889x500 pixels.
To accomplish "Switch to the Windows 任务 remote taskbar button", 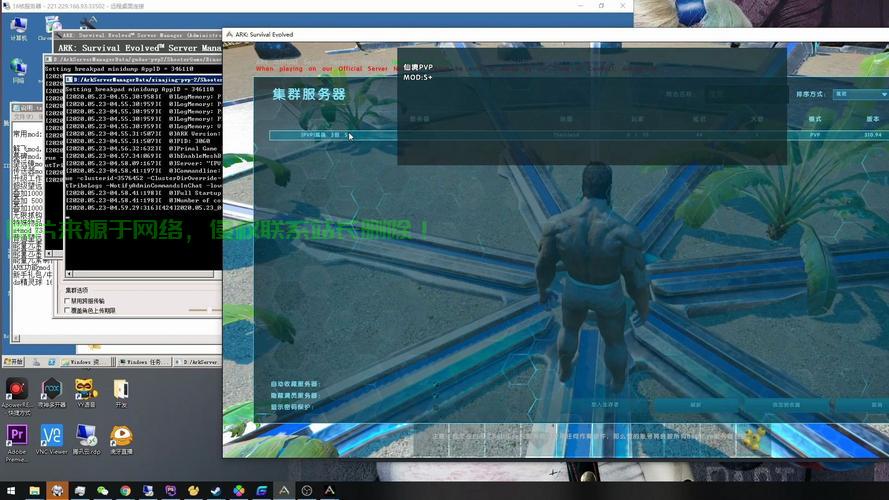I will click(x=144, y=362).
